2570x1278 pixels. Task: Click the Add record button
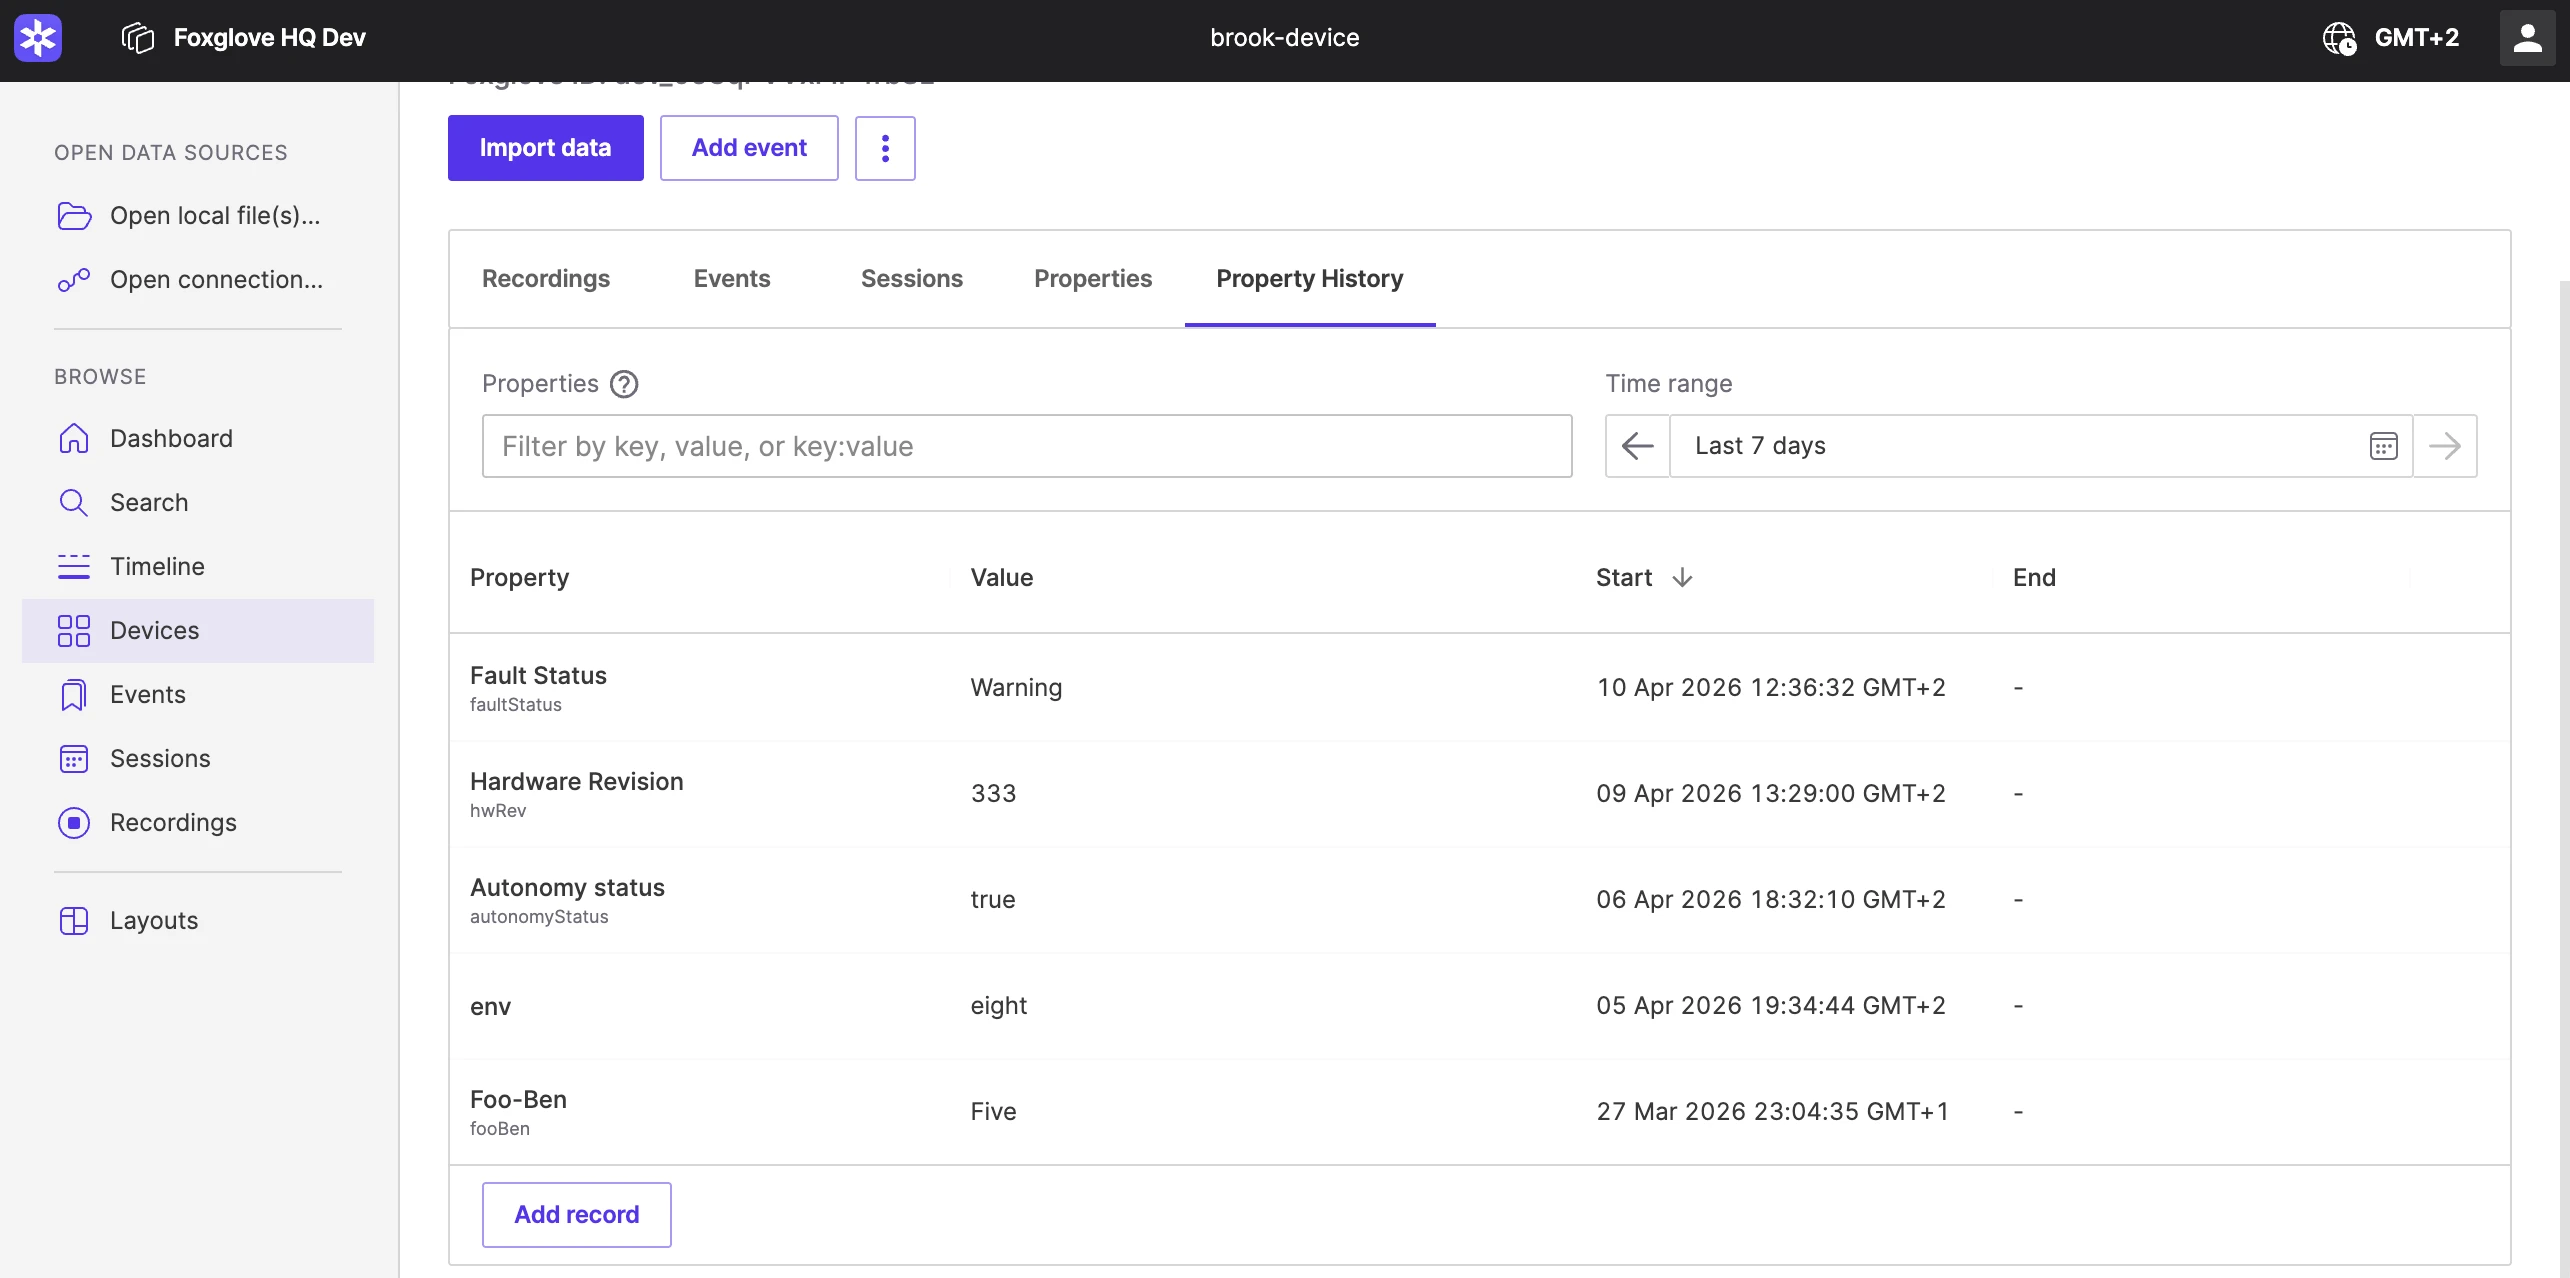[x=576, y=1214]
